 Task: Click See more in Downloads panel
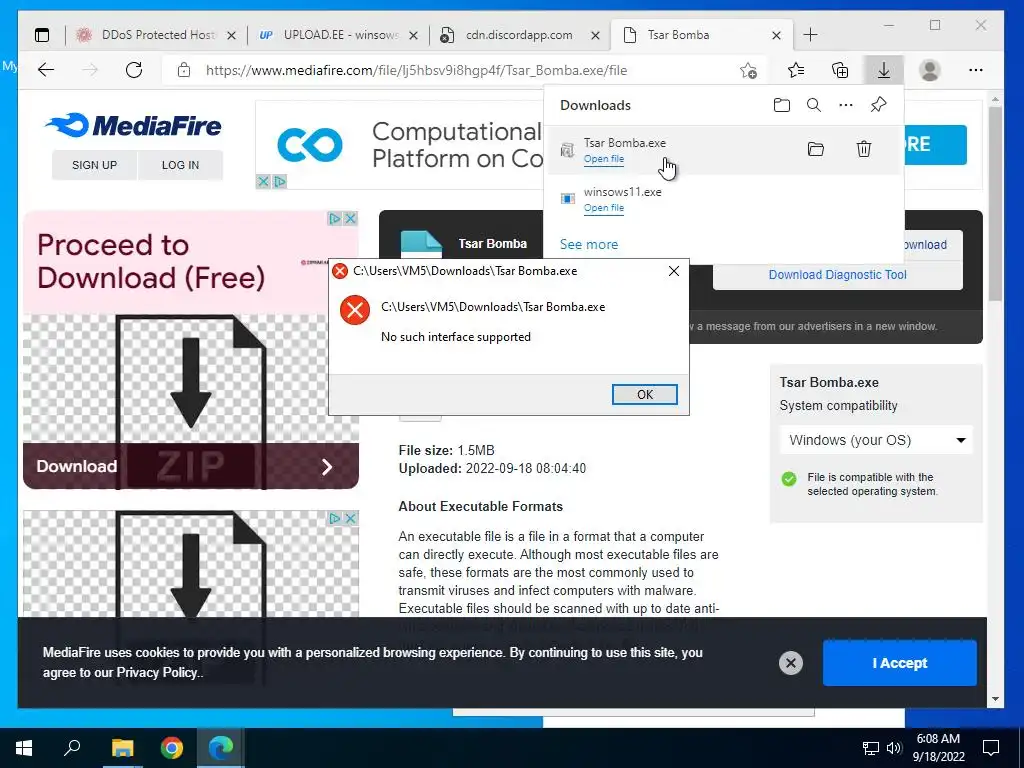pyautogui.click(x=588, y=244)
